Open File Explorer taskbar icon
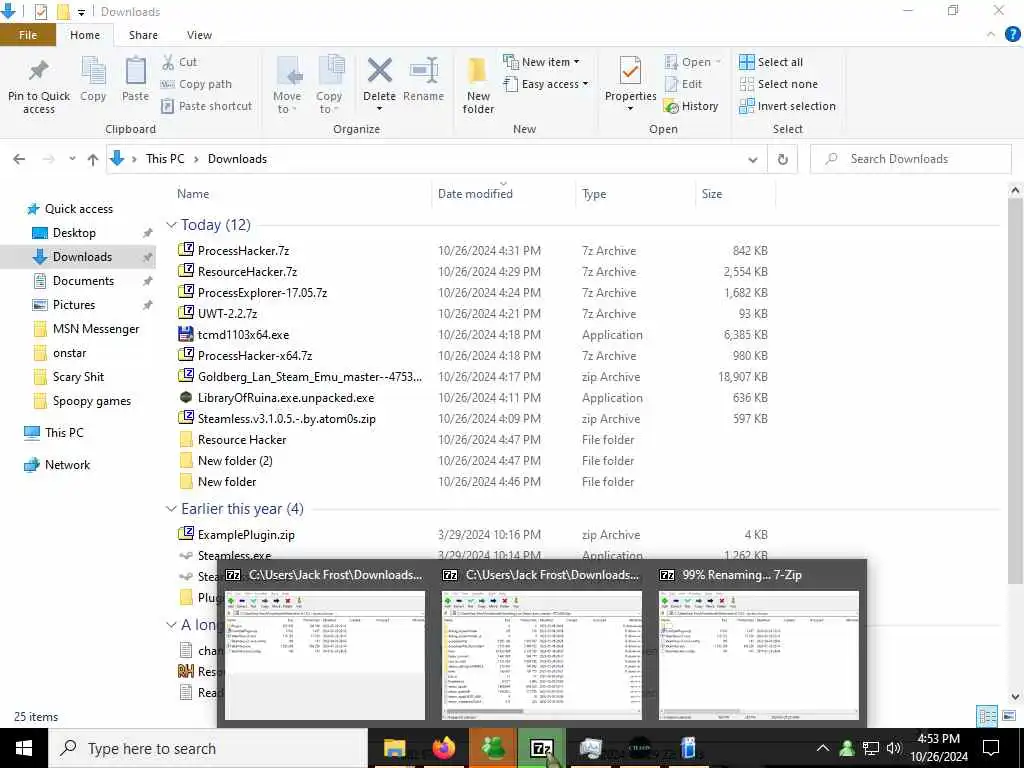The height and width of the screenshot is (768, 1024). pos(394,748)
